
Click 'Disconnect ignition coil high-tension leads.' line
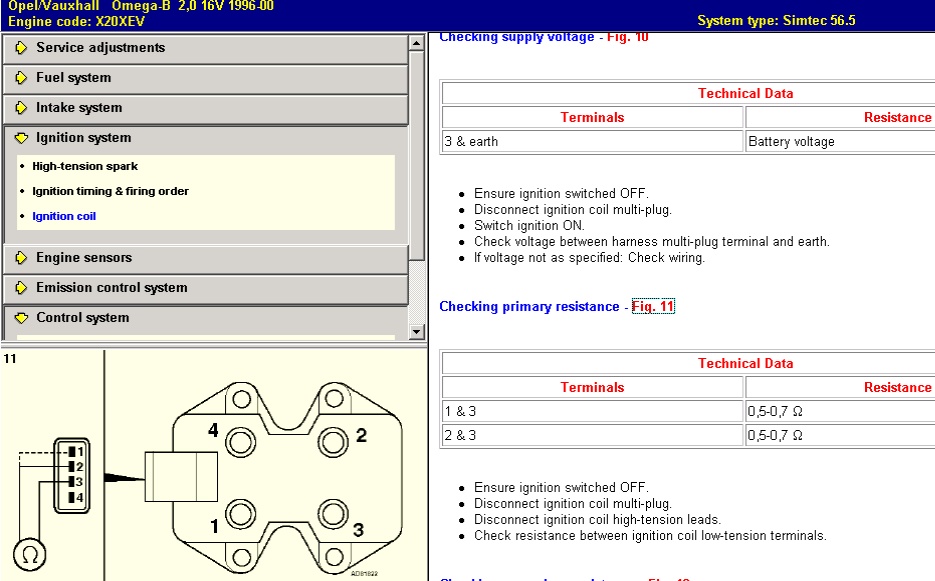click(x=597, y=520)
